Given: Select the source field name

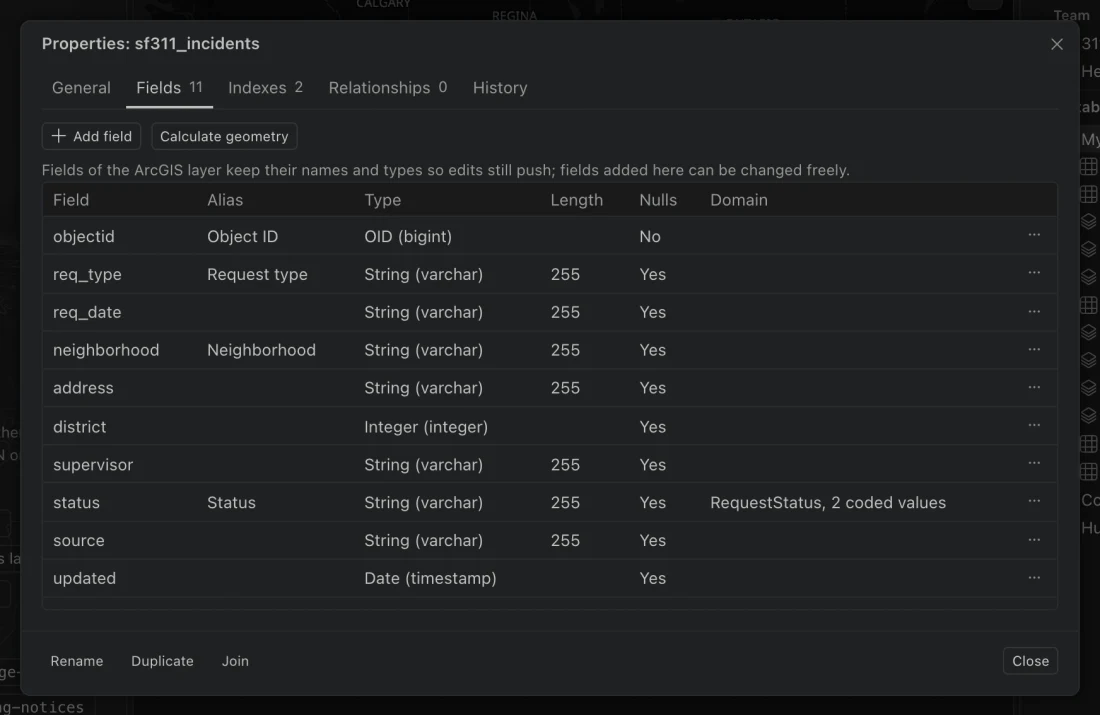Looking at the screenshot, I should click(79, 540).
